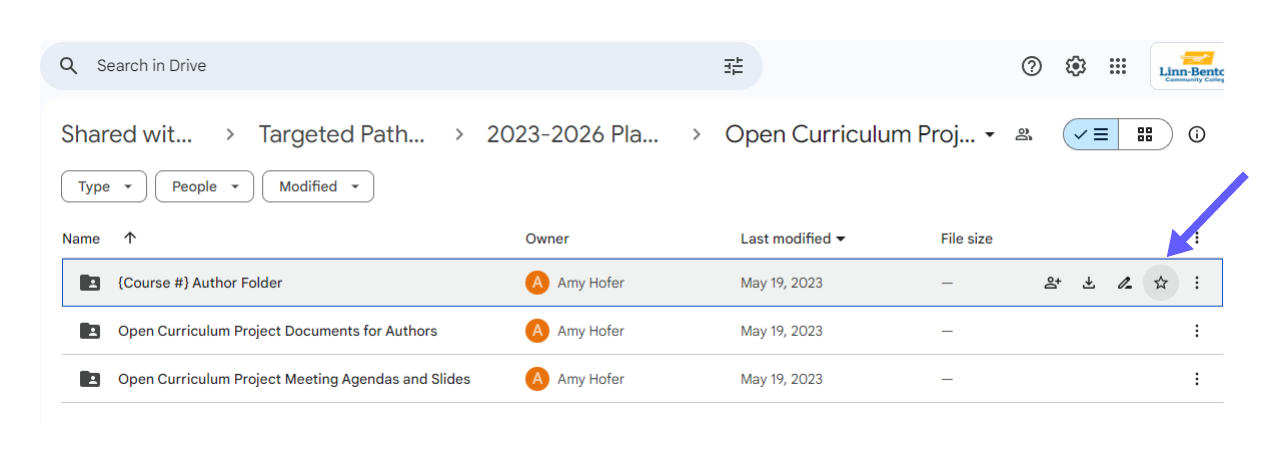Click into the Search in Drive field
The height and width of the screenshot is (469, 1287).
point(400,66)
